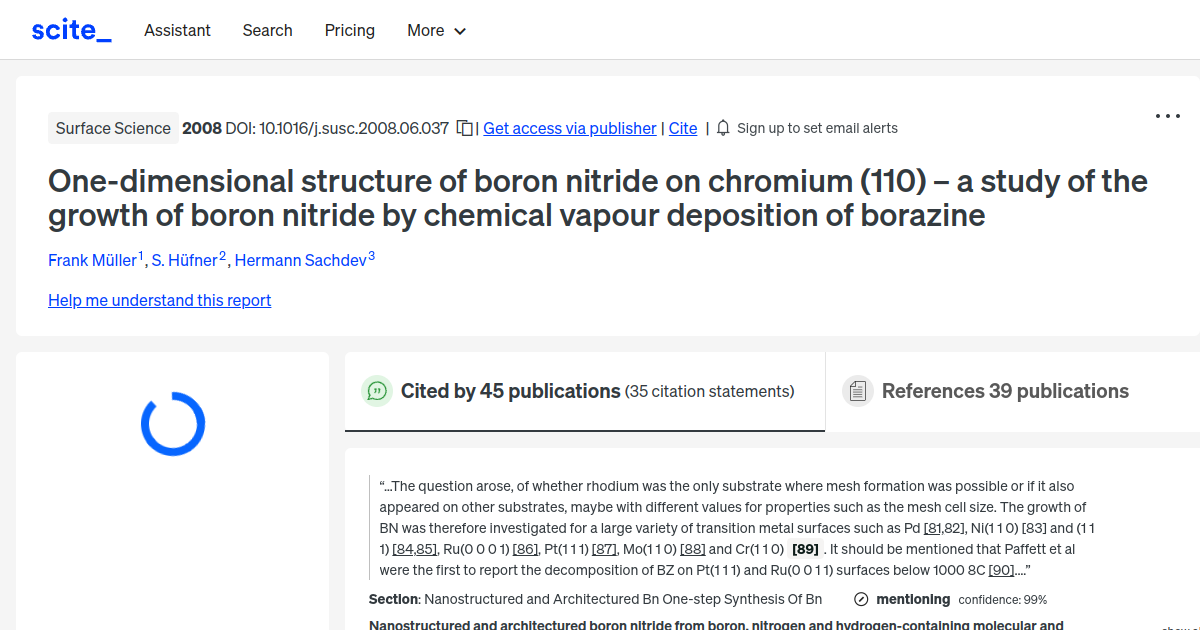Open the More dropdown menu

(436, 30)
